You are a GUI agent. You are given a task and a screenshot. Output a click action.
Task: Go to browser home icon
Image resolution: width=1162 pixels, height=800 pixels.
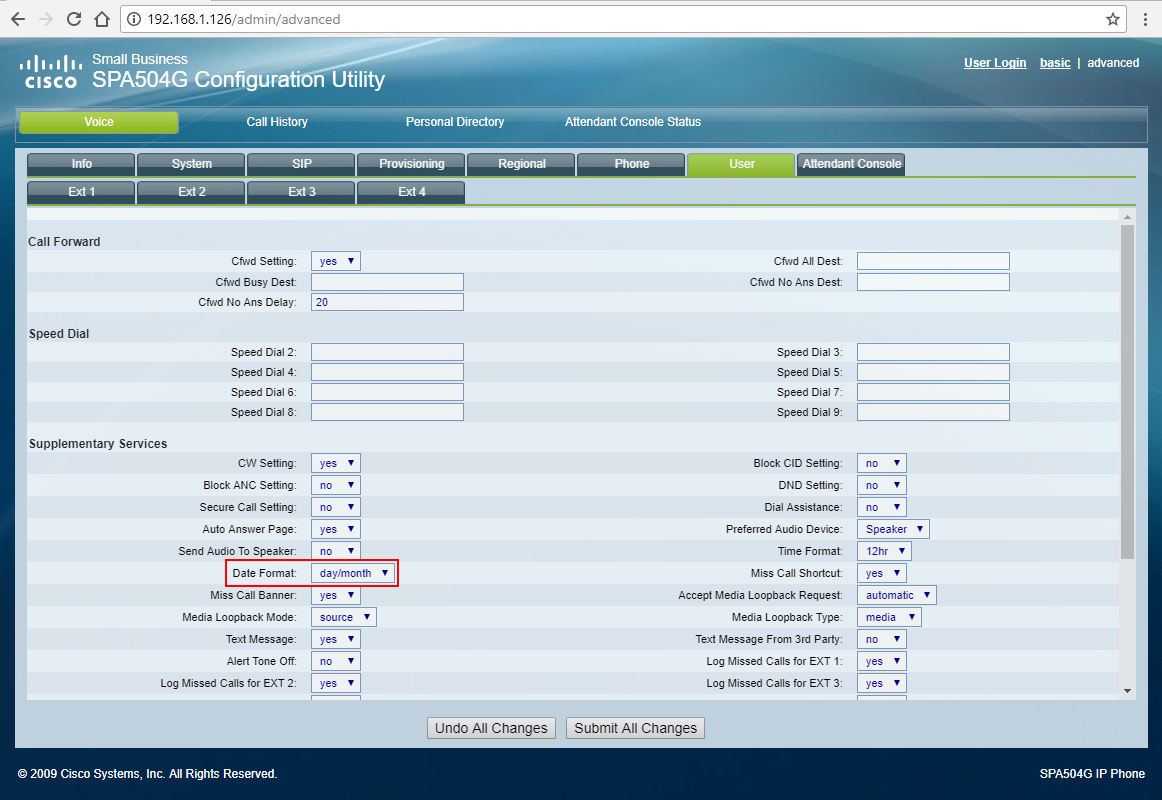point(102,19)
